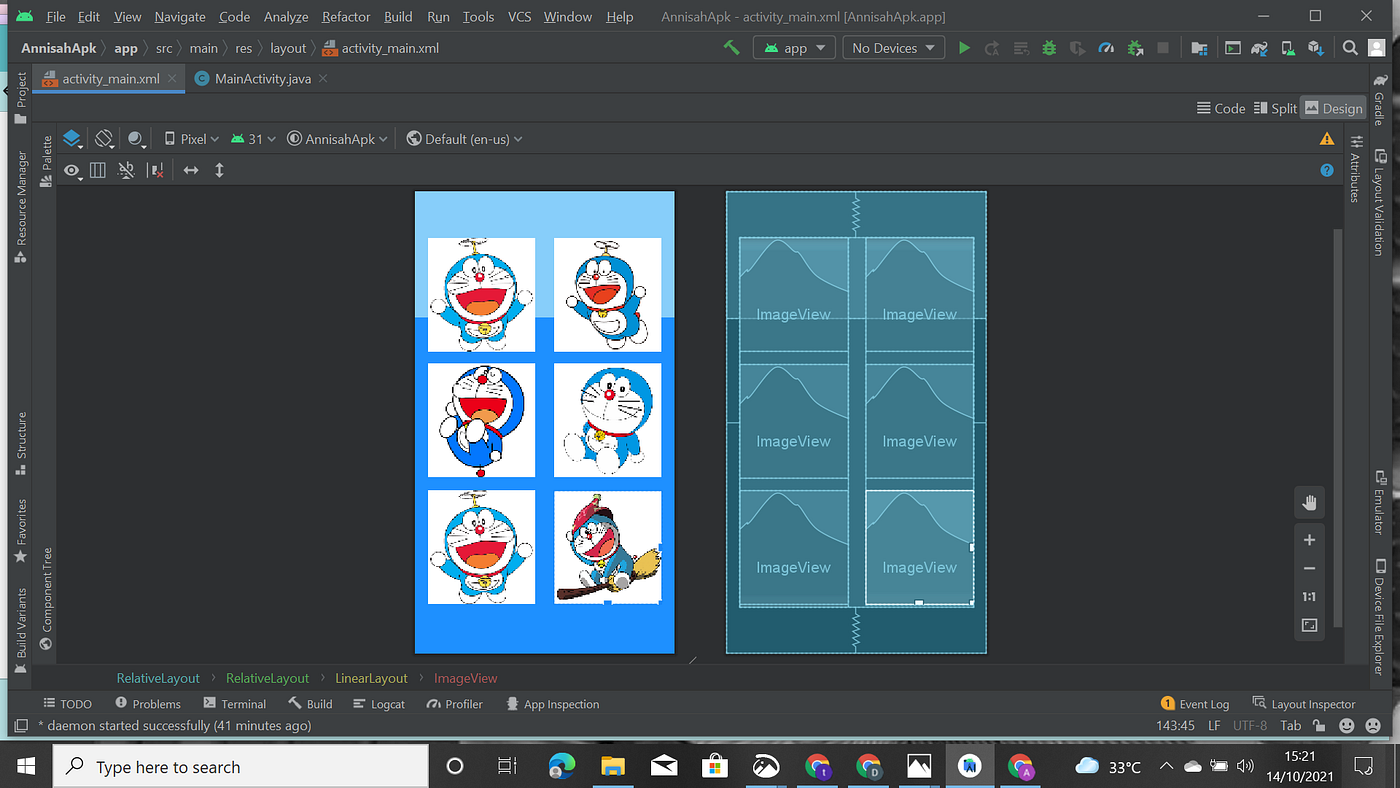Switch to Design view mode
This screenshot has height=788, width=1400.
tap(1334, 108)
